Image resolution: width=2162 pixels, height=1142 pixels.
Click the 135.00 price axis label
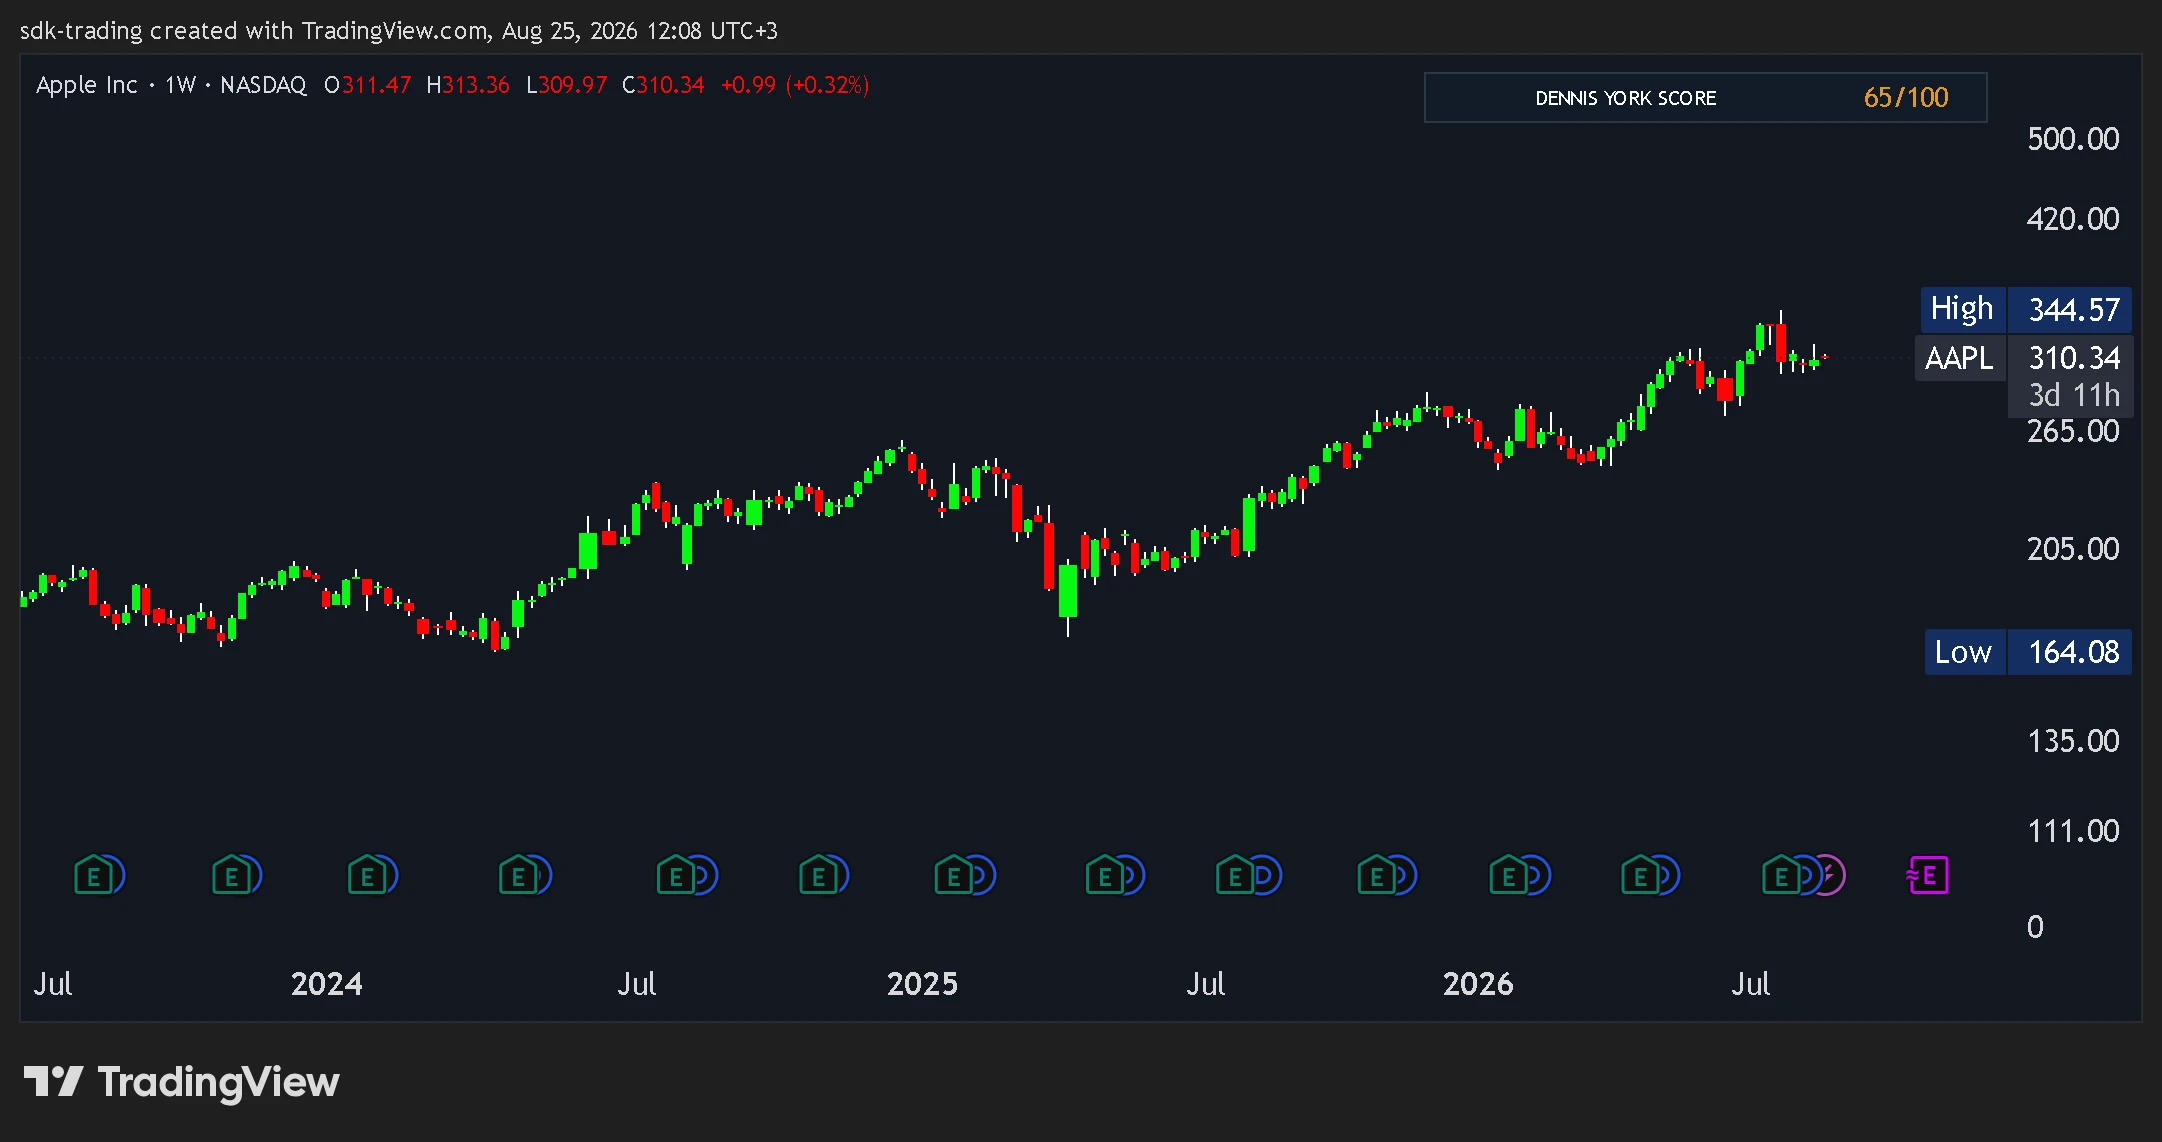2073,740
